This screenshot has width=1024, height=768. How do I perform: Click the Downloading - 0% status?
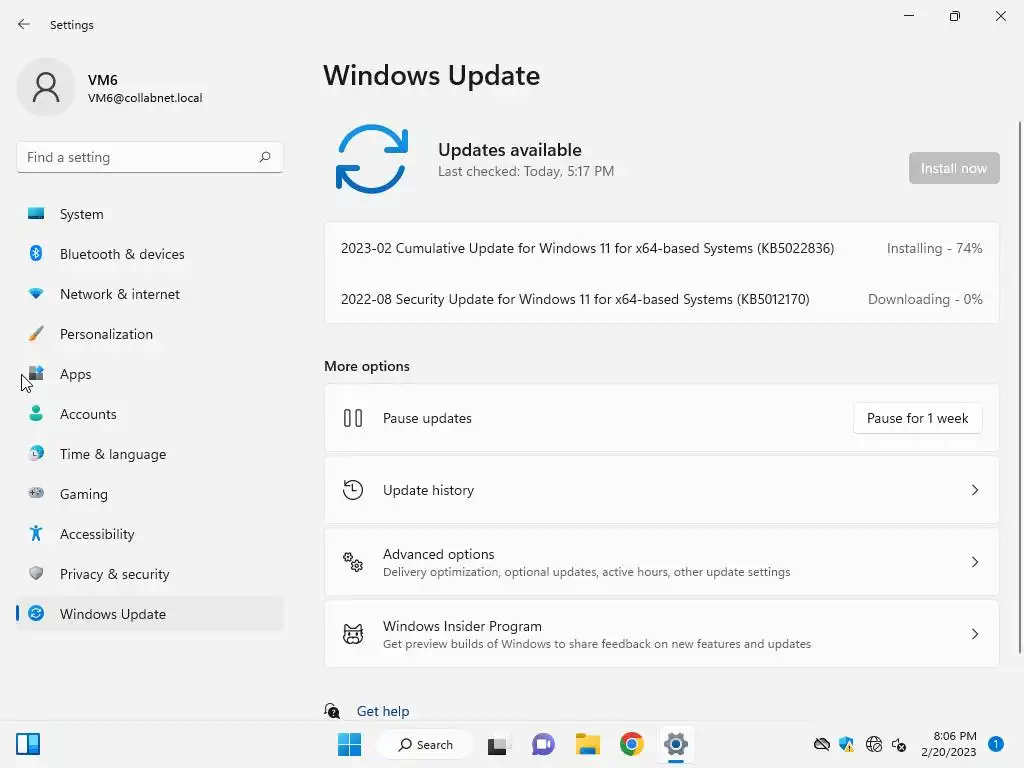[925, 299]
